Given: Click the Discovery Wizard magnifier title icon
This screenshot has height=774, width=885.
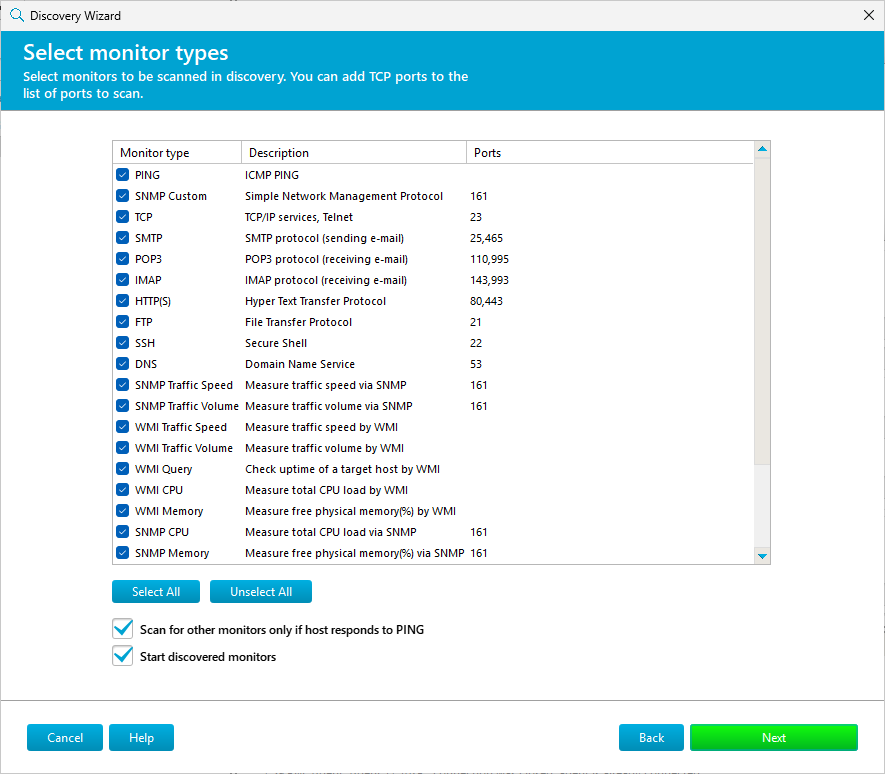Looking at the screenshot, I should (x=17, y=15).
